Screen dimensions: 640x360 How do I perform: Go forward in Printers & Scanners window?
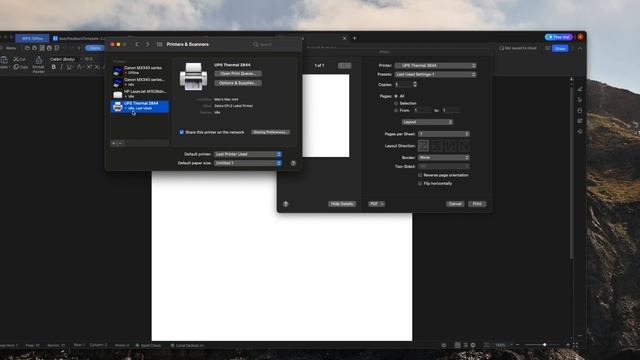(x=148, y=44)
